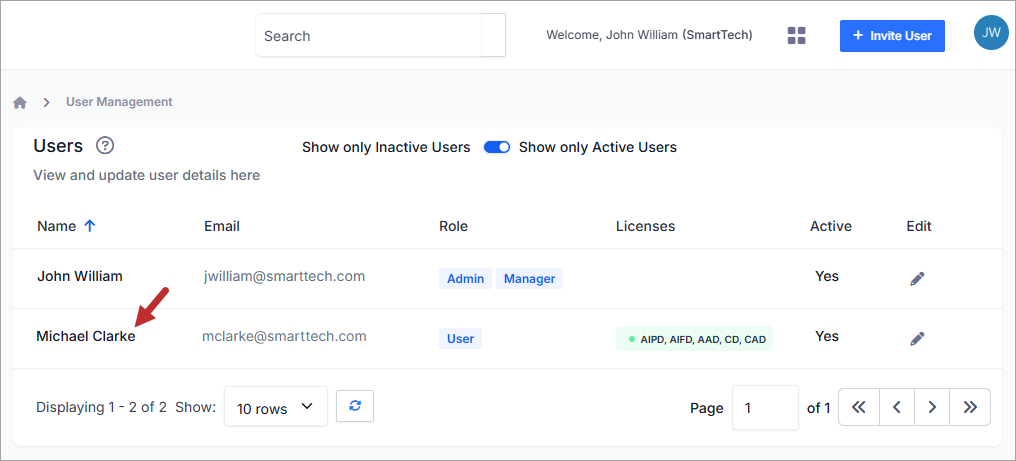Viewport: 1016px width, 461px height.
Task: Refresh the users table
Action: pos(355,406)
